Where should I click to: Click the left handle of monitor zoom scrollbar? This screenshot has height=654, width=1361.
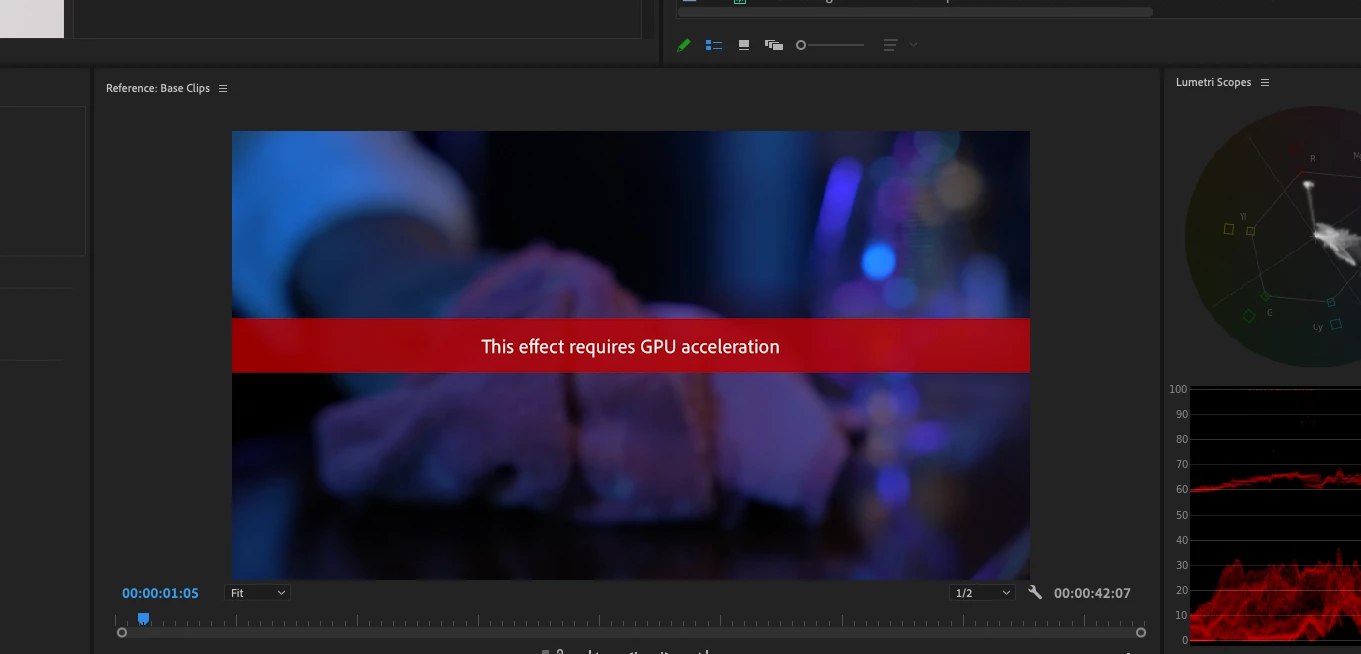(122, 632)
